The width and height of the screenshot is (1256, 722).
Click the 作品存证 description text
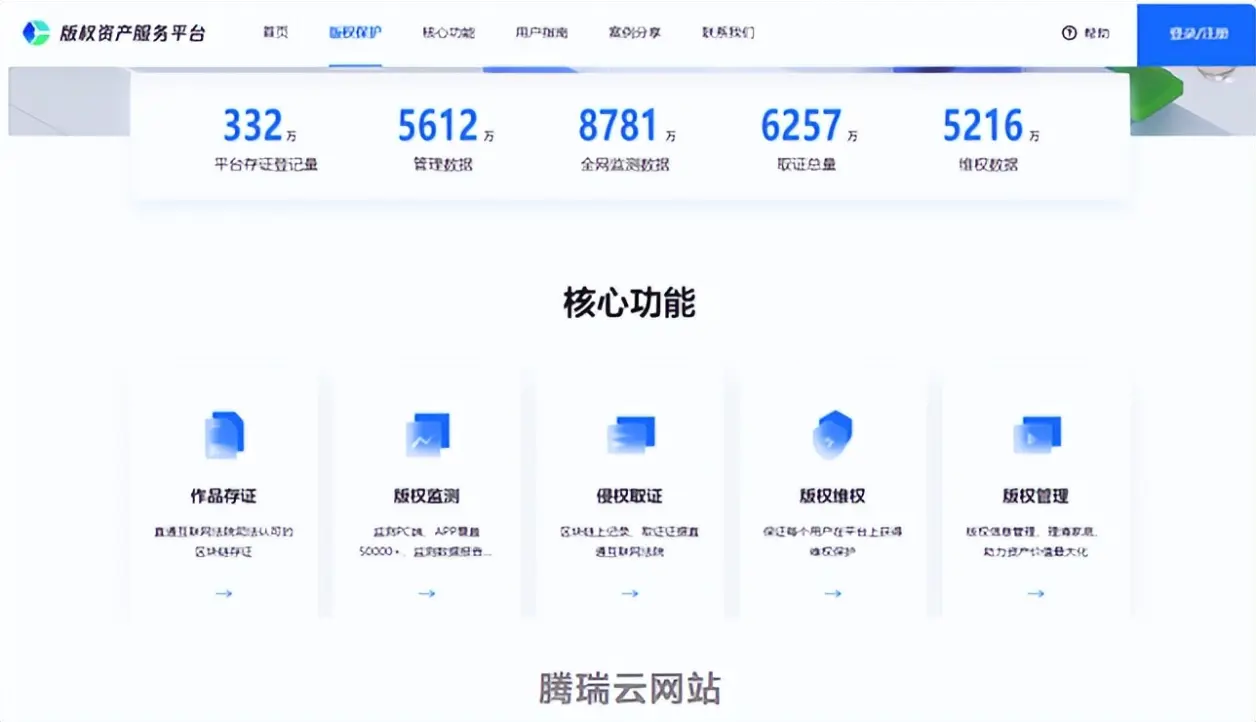click(224, 541)
